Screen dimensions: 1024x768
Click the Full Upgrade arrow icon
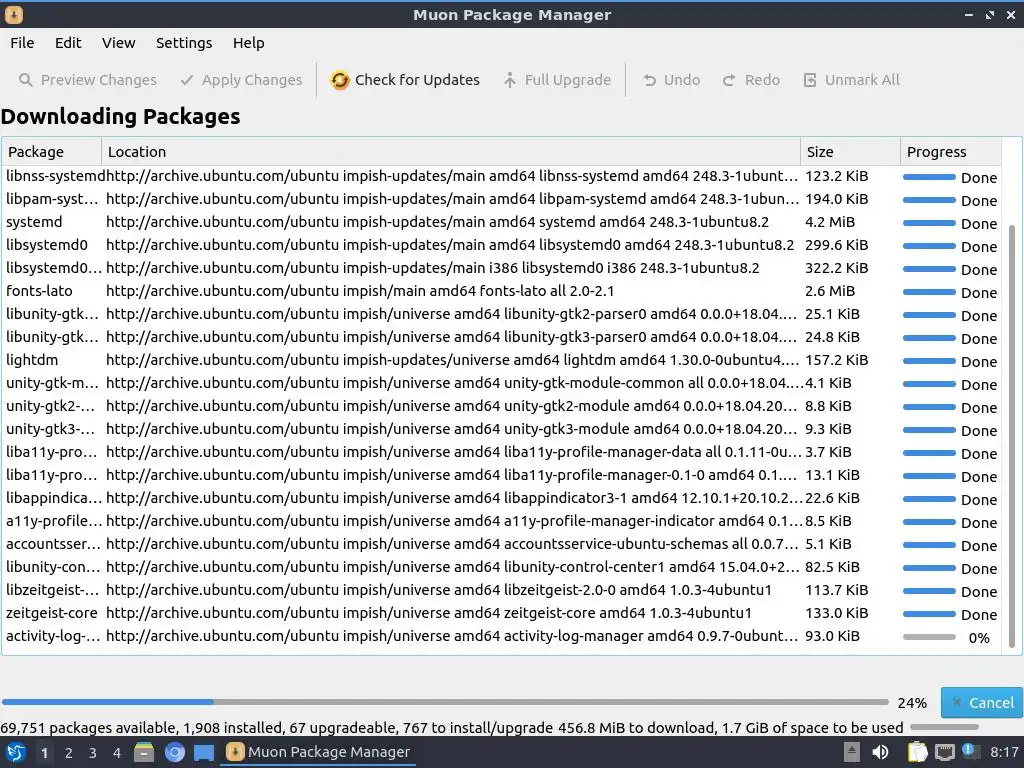click(x=509, y=80)
